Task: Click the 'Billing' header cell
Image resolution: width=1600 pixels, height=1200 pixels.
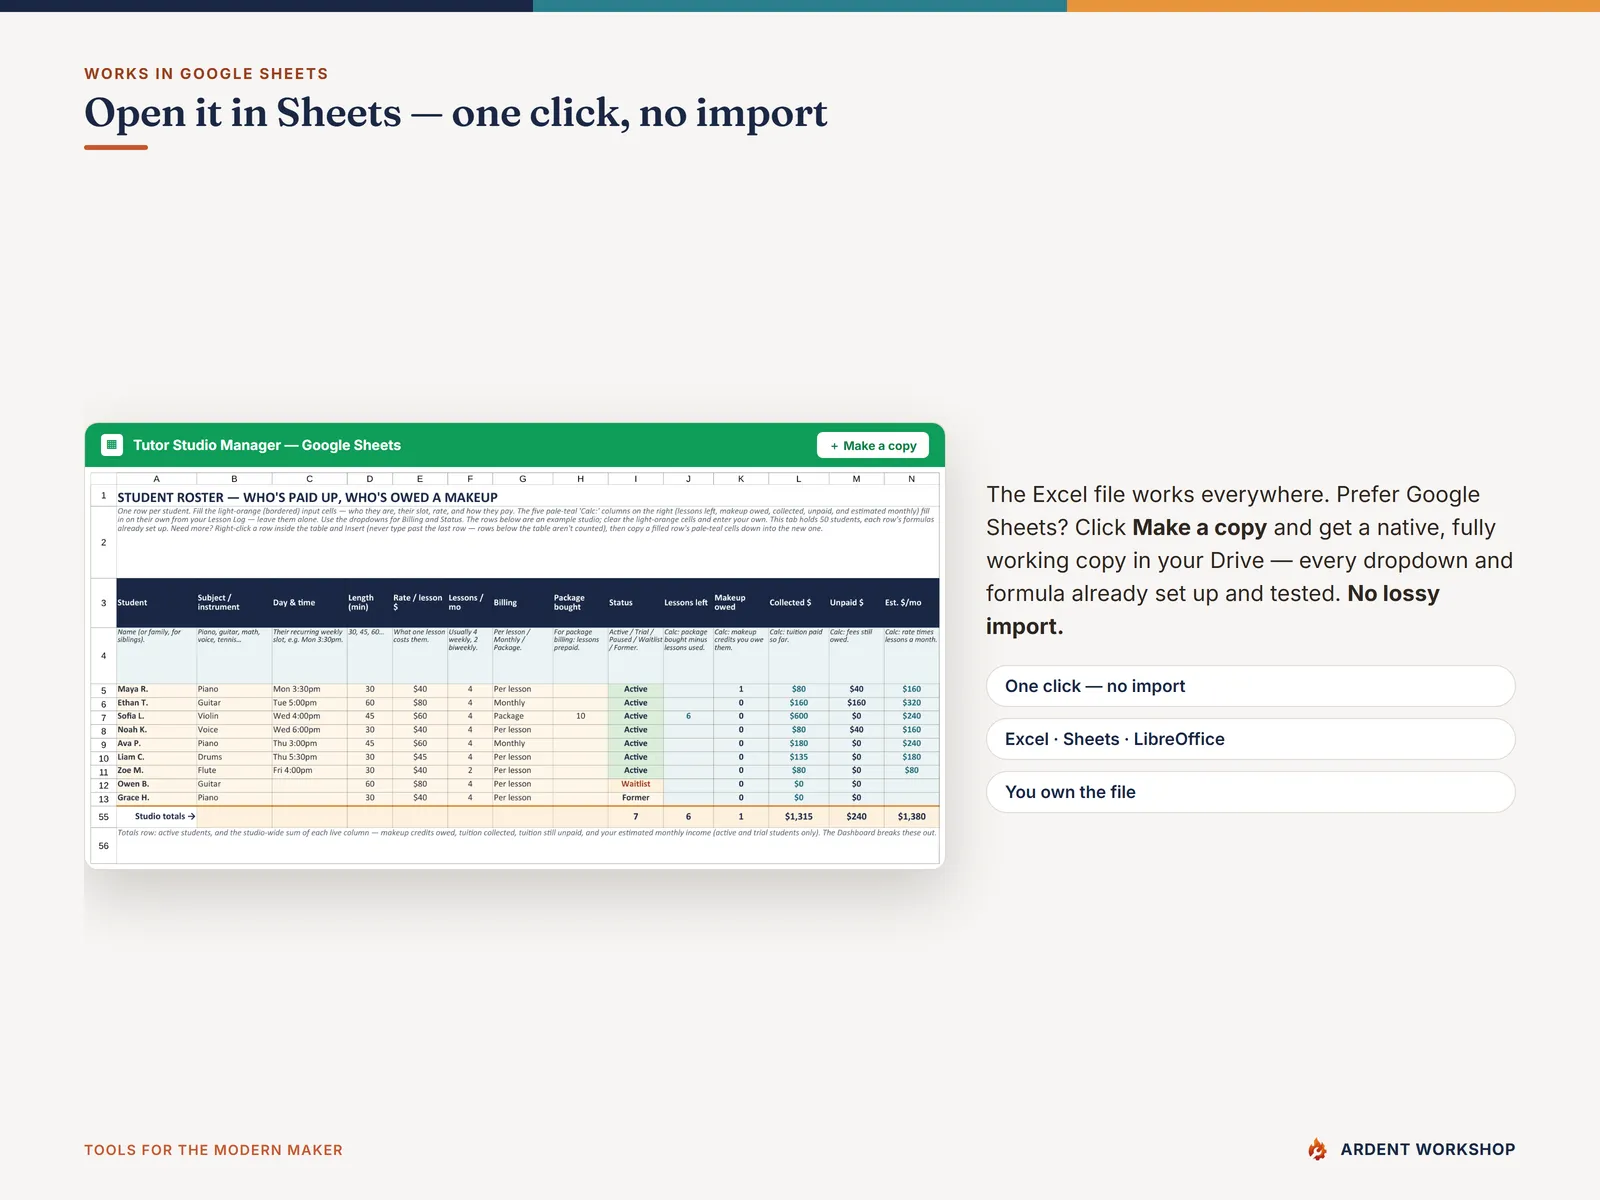Action: 522,603
